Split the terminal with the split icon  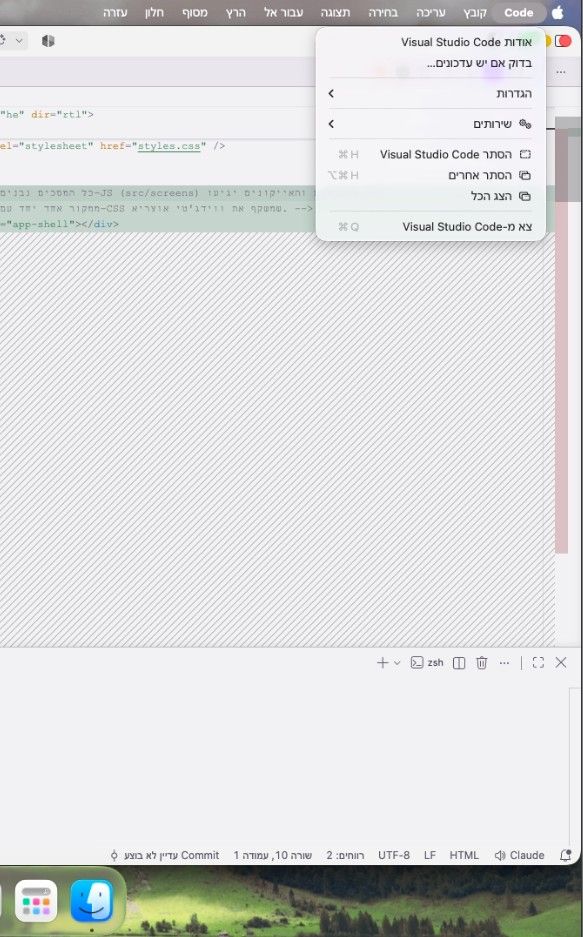[459, 663]
